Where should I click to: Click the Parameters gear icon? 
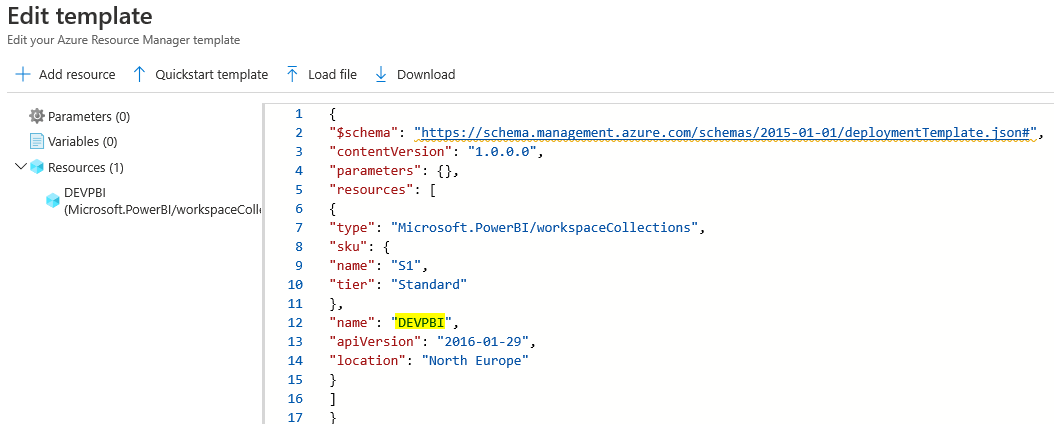point(36,116)
